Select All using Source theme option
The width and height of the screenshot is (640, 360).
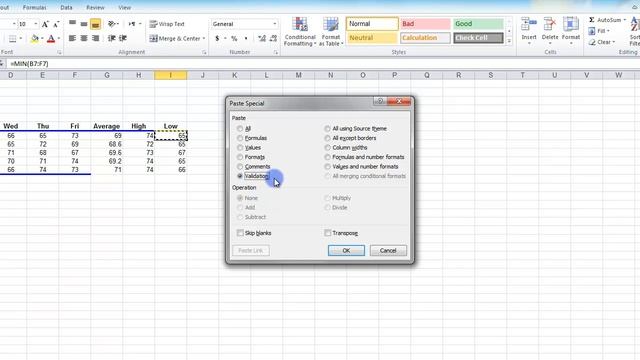click(327, 129)
